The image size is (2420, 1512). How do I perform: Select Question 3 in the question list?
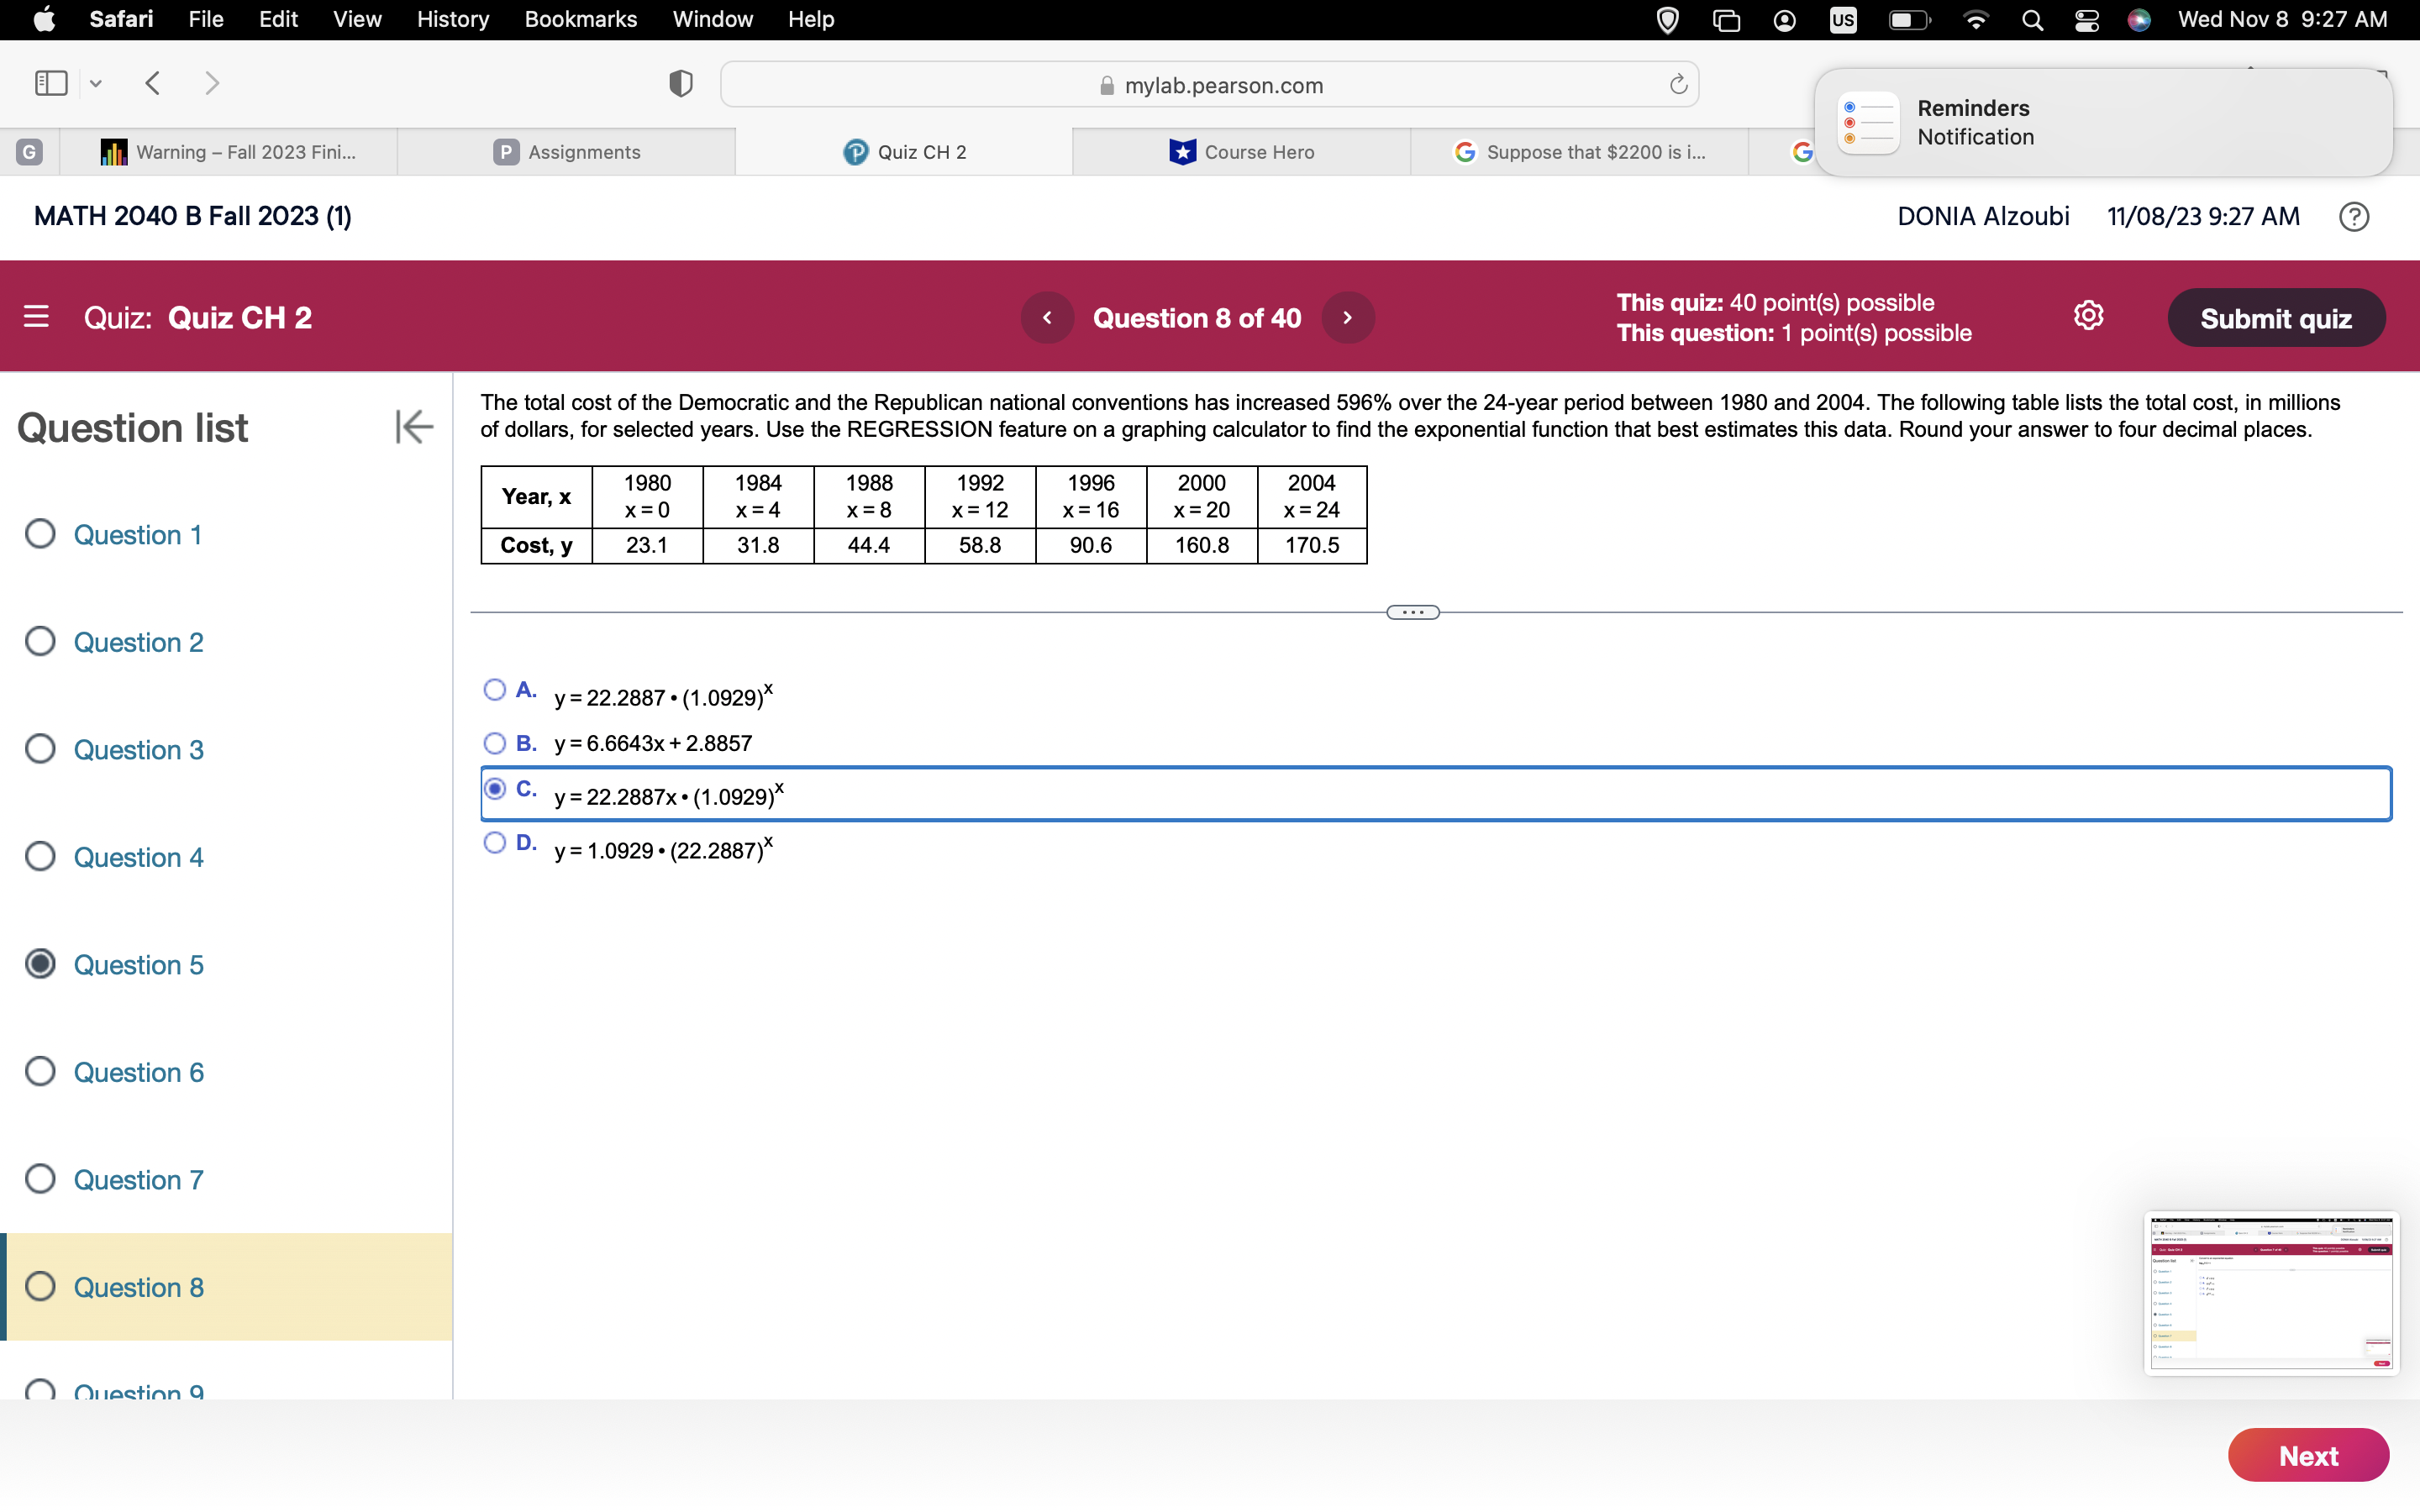coord(138,749)
